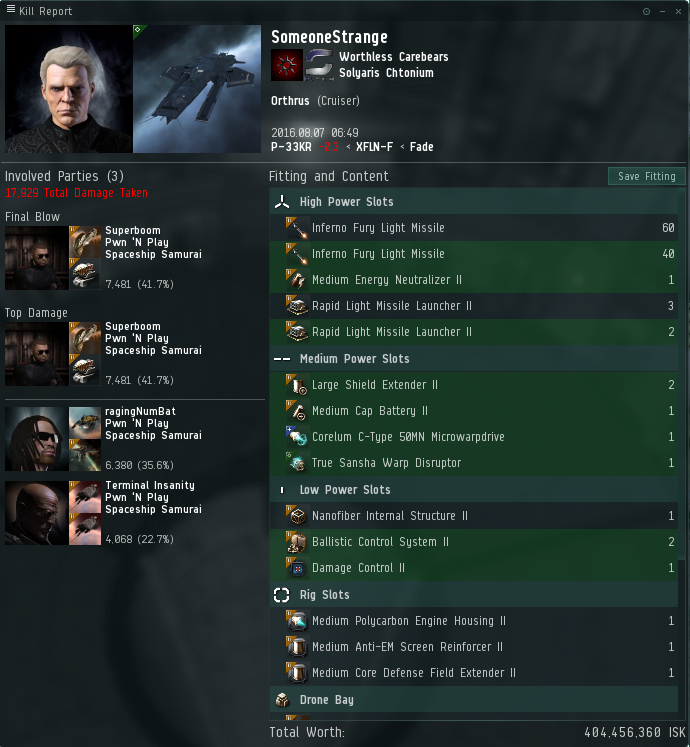Toggle the Rig Slots section
Image resolution: width=690 pixels, height=747 pixels.
tap(474, 595)
